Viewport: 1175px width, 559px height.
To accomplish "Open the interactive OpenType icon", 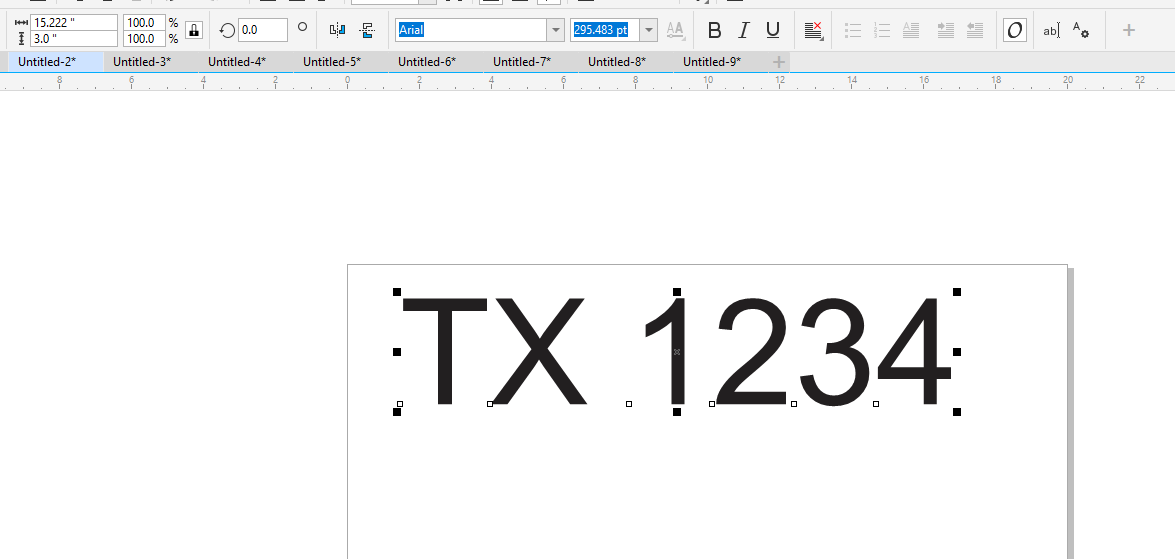I will (1015, 30).
